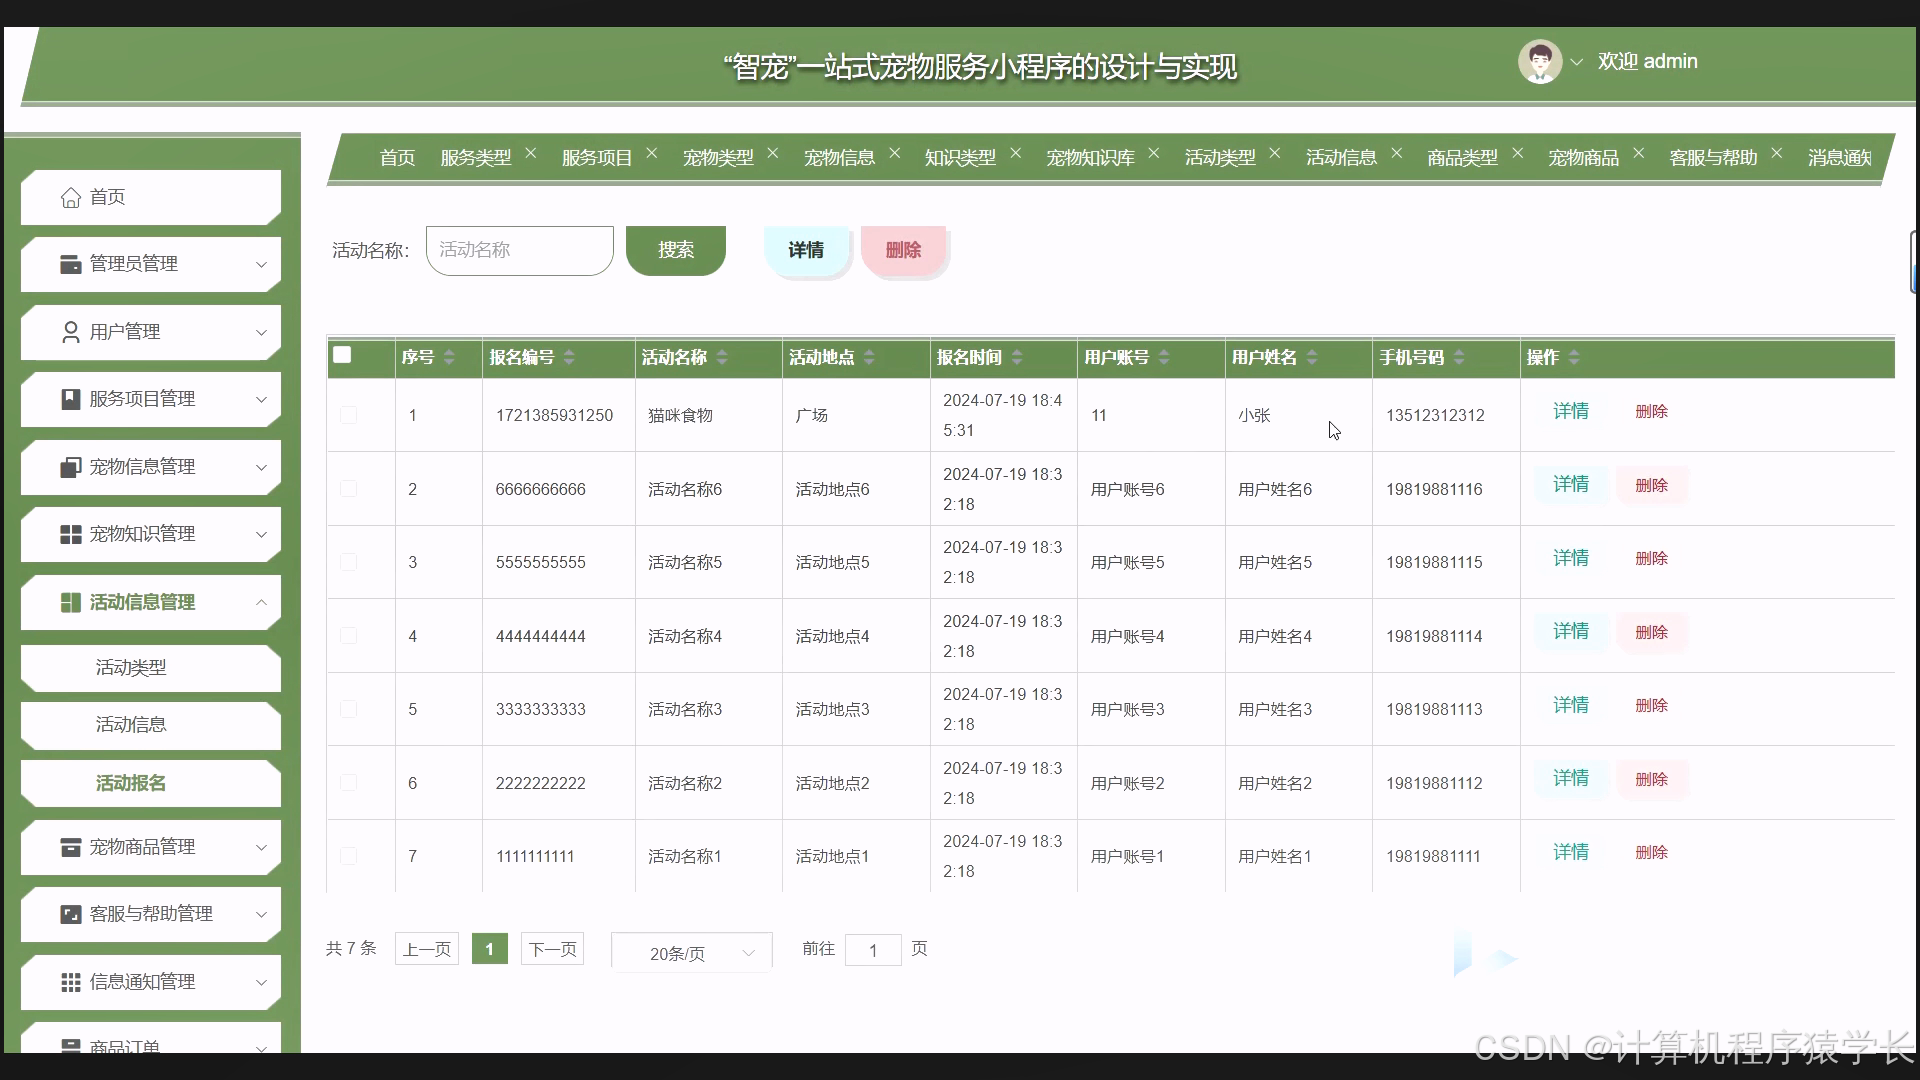Open the 20条/页 page size dropdown
This screenshot has width=1920, height=1080.
tap(690, 953)
